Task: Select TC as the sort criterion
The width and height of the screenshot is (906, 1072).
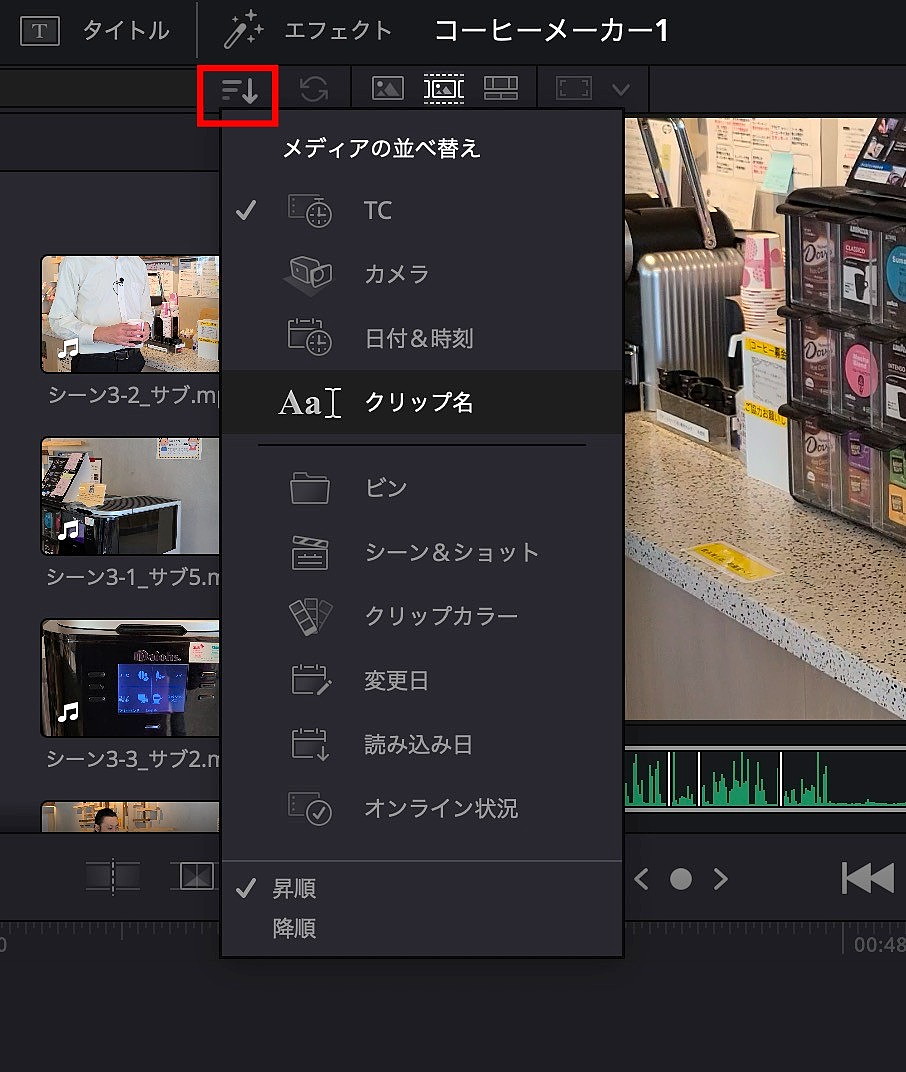Action: coord(378,210)
